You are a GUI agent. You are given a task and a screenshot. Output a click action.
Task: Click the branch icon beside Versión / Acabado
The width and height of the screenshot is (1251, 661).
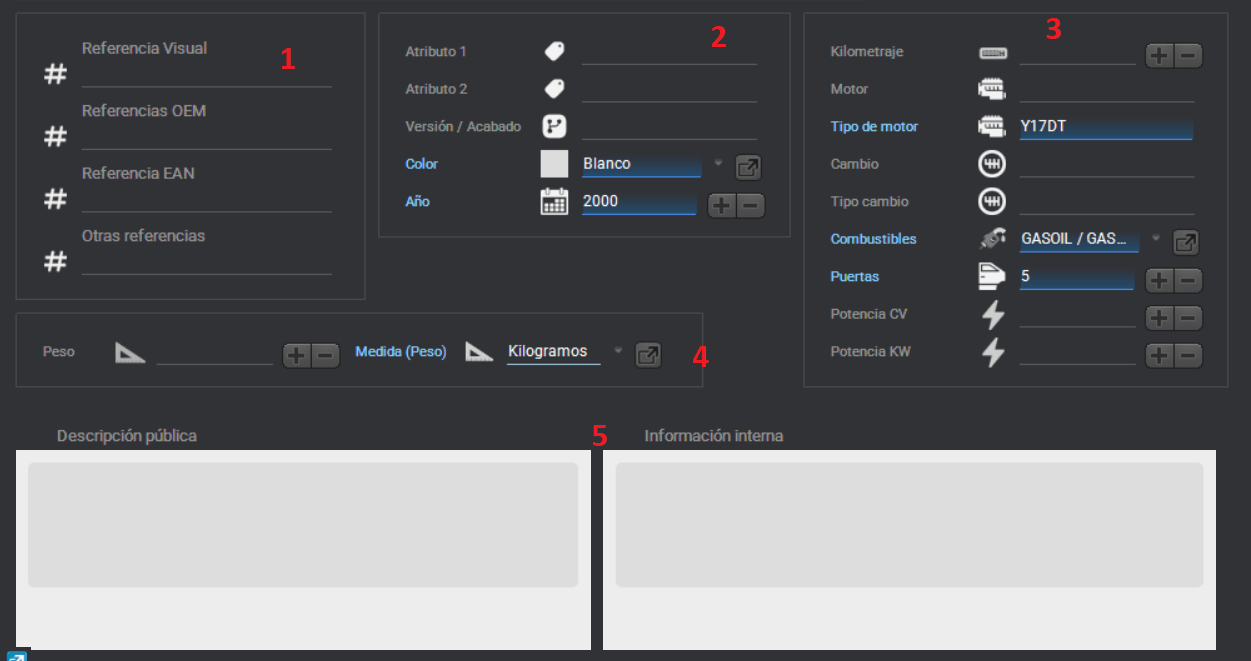[x=554, y=127]
